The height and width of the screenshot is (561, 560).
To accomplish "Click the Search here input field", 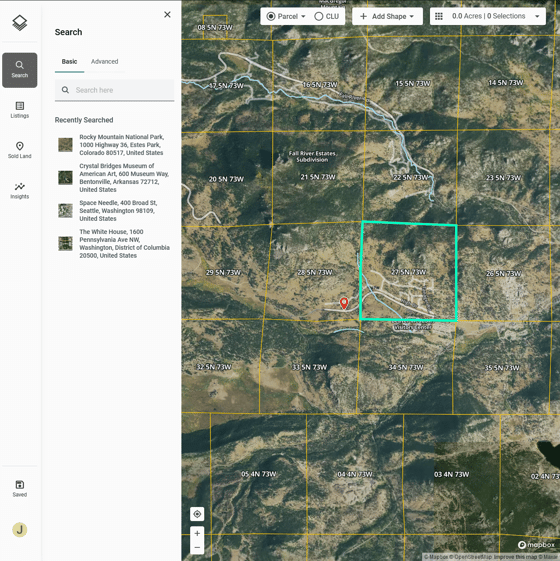I will pyautogui.click(x=115, y=90).
